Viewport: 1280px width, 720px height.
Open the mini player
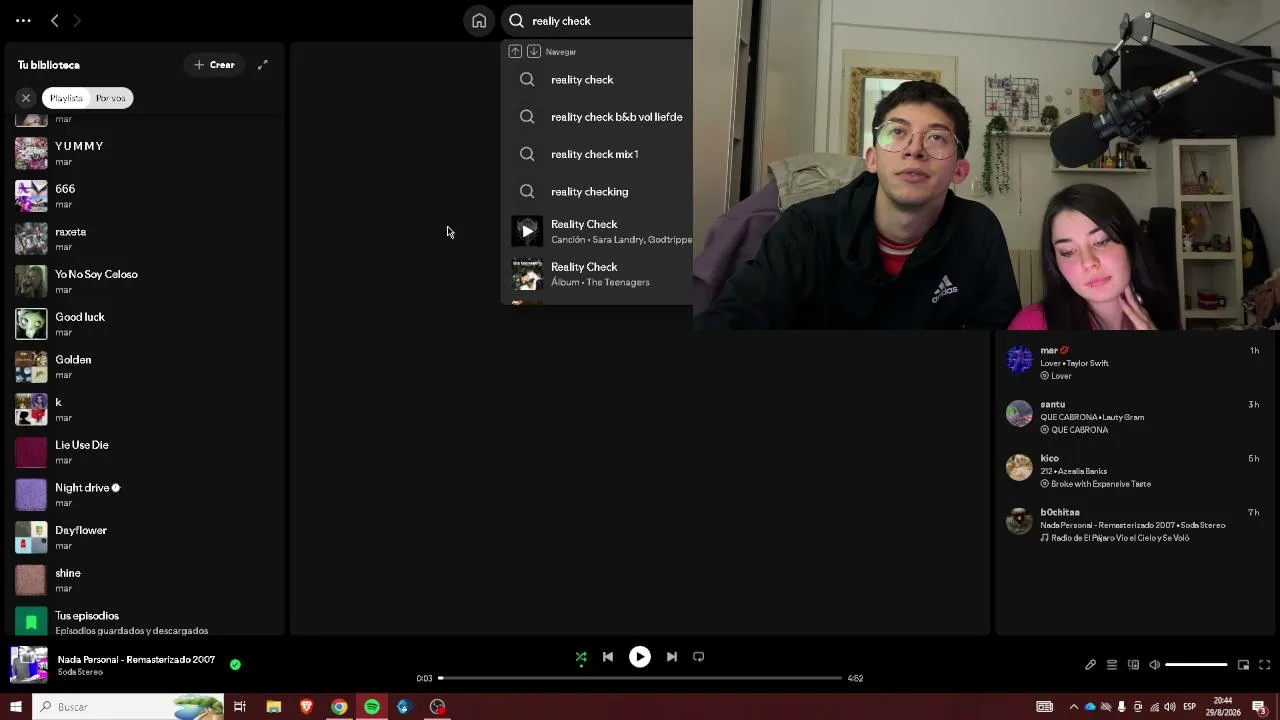point(1243,665)
